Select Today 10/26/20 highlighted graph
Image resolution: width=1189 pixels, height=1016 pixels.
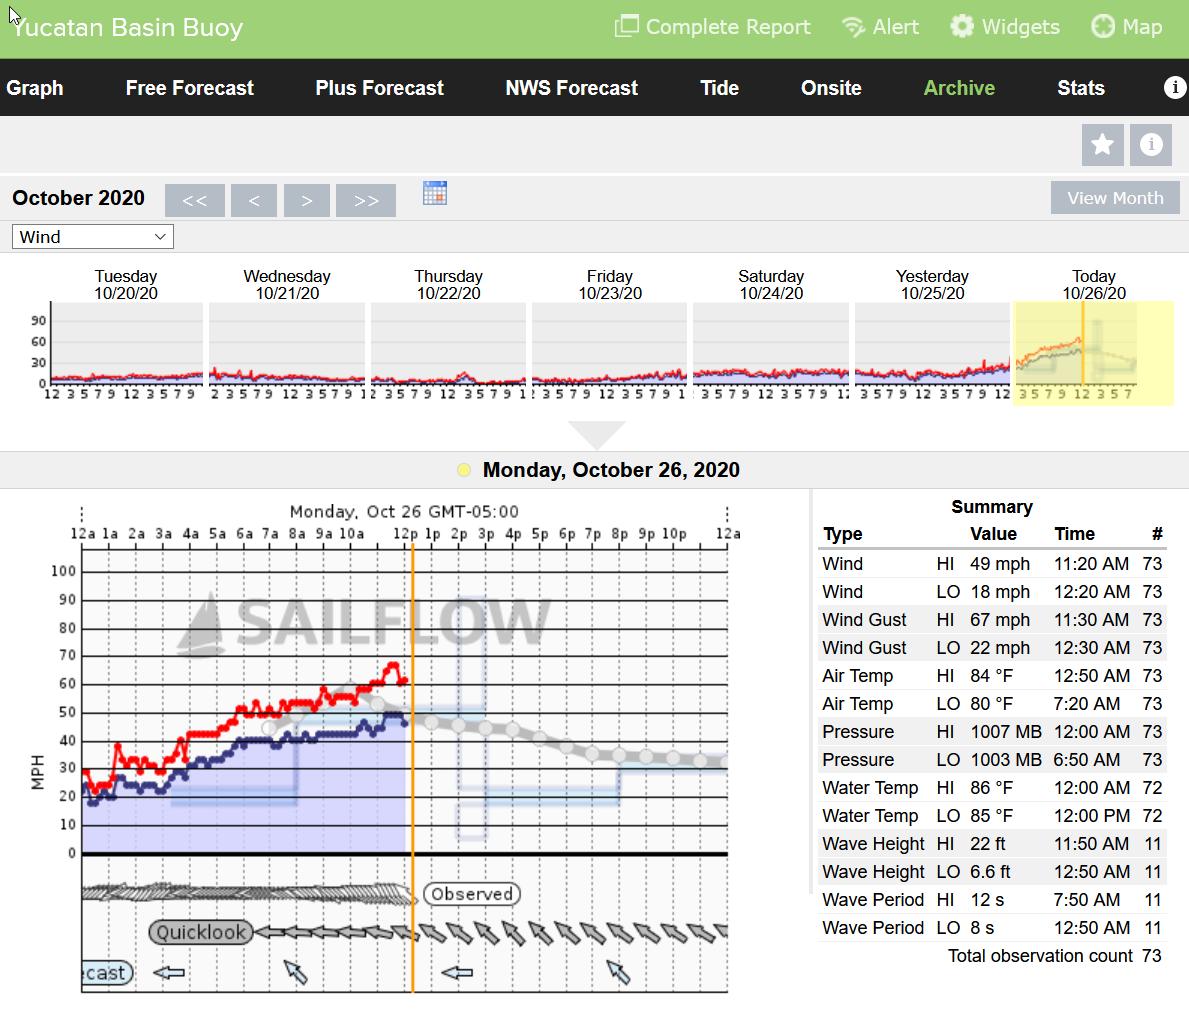pyautogui.click(x=1093, y=353)
